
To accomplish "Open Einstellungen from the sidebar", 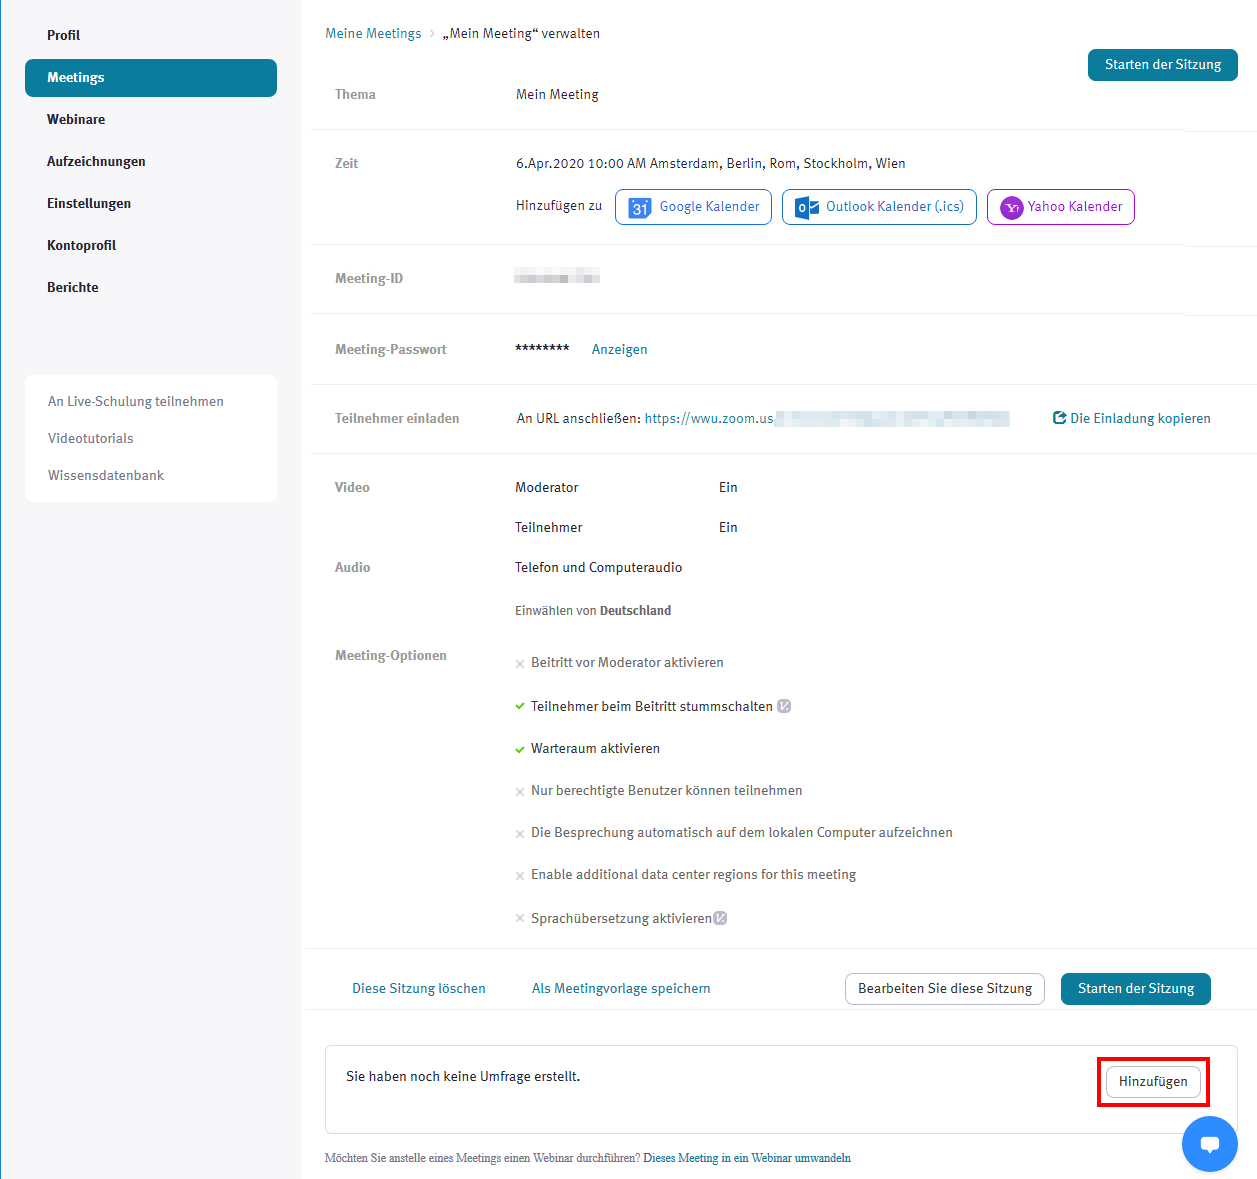I will [x=89, y=203].
